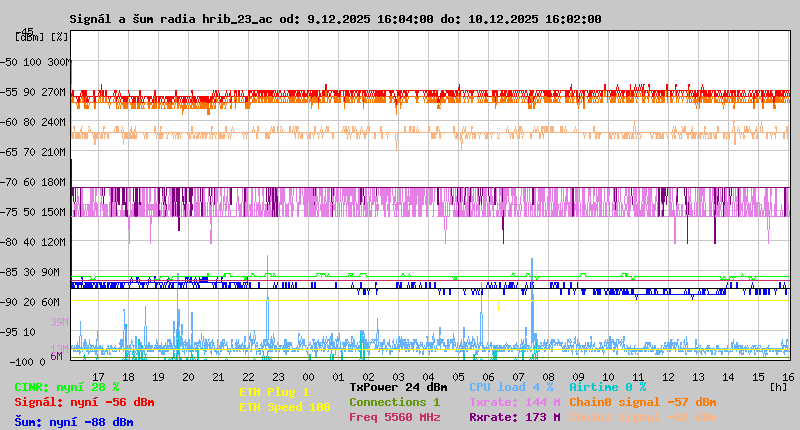Click the '-90' dBm axis label
Viewport: 800px width, 430px height.
[x=8, y=302]
